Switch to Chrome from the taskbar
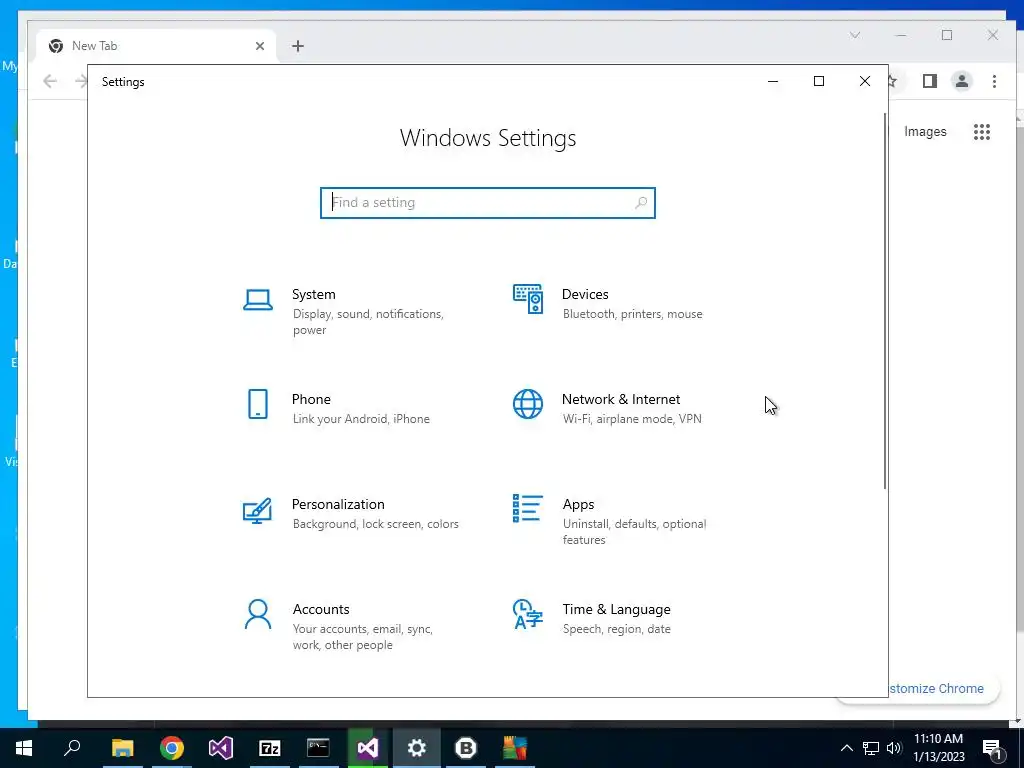Viewport: 1024px width, 768px height. (172, 748)
